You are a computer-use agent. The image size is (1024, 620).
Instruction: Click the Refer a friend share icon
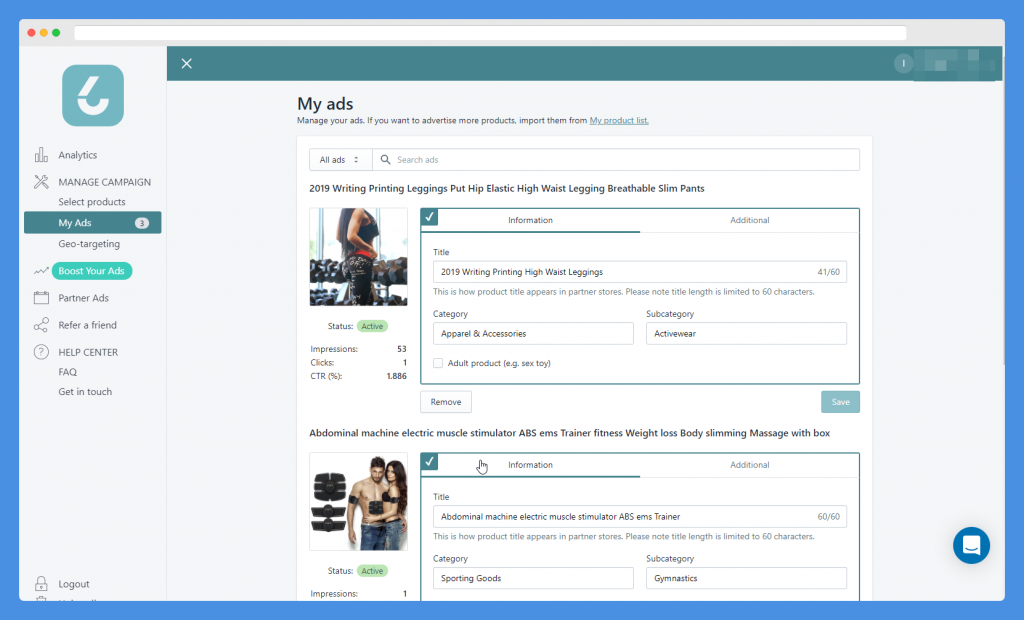(41, 325)
